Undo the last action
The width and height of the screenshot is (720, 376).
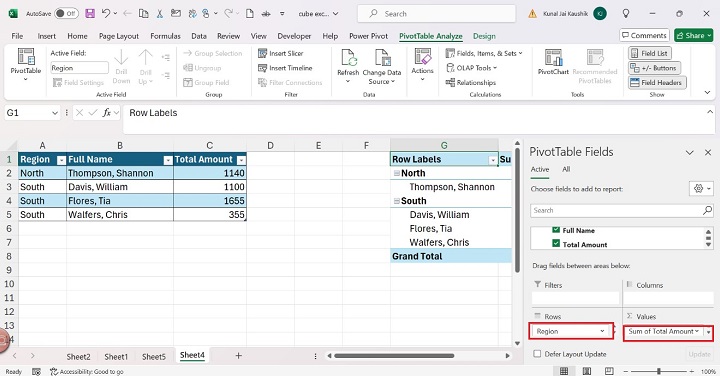[x=106, y=13]
